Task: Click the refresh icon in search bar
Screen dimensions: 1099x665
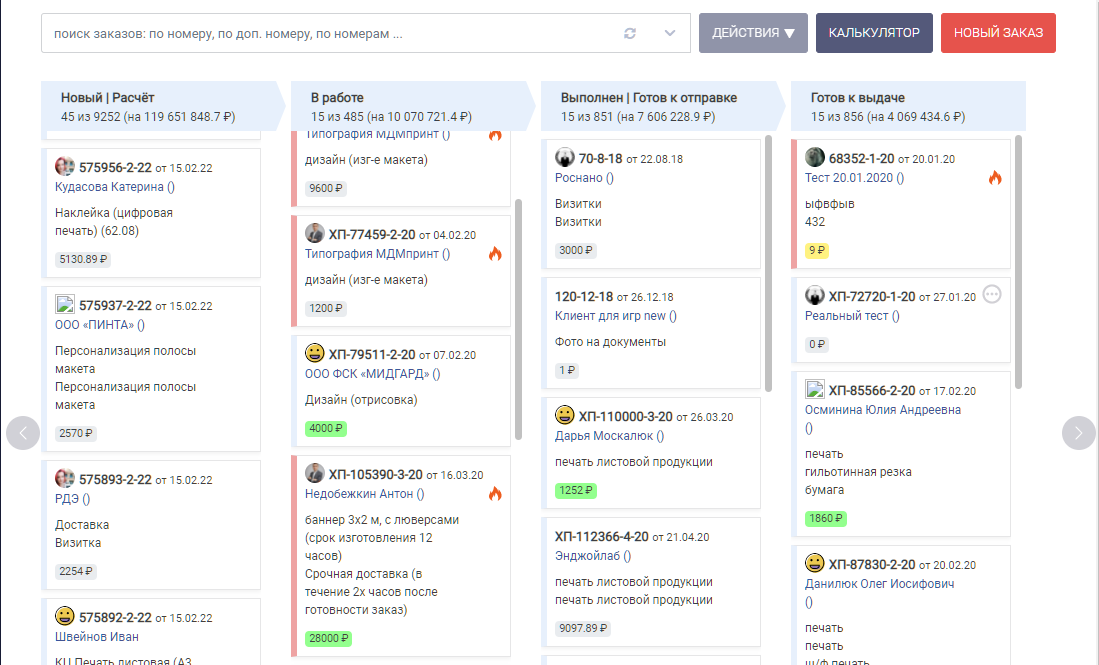Action: pyautogui.click(x=629, y=33)
